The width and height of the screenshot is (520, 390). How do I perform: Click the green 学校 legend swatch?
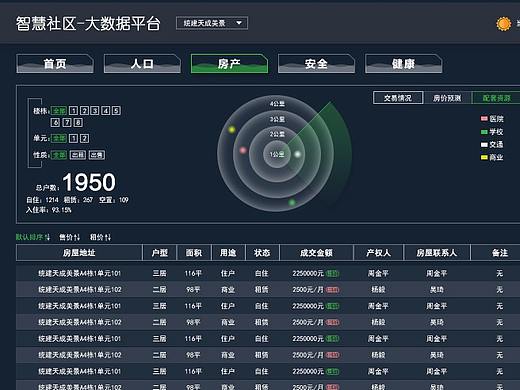(x=484, y=132)
